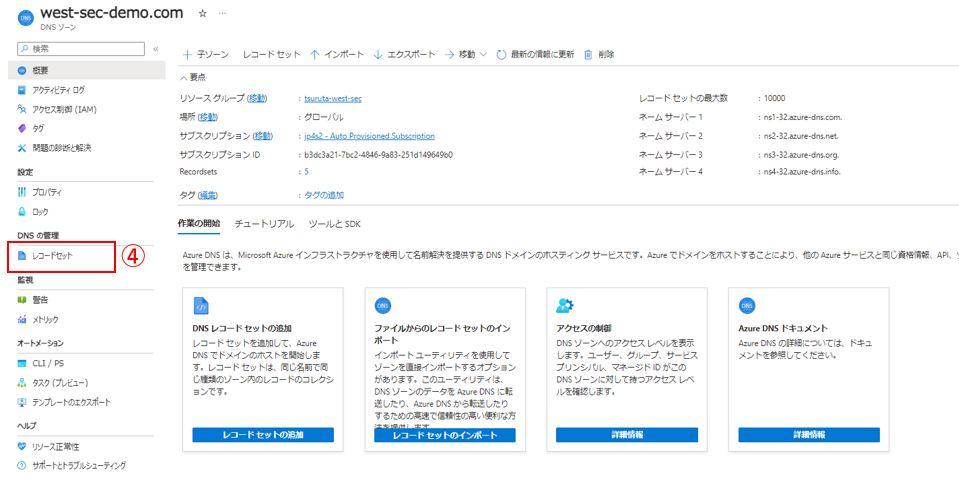Screen dimensions: 959x488
Task: Click the DNS zone icon beside the title
Action: point(26,18)
